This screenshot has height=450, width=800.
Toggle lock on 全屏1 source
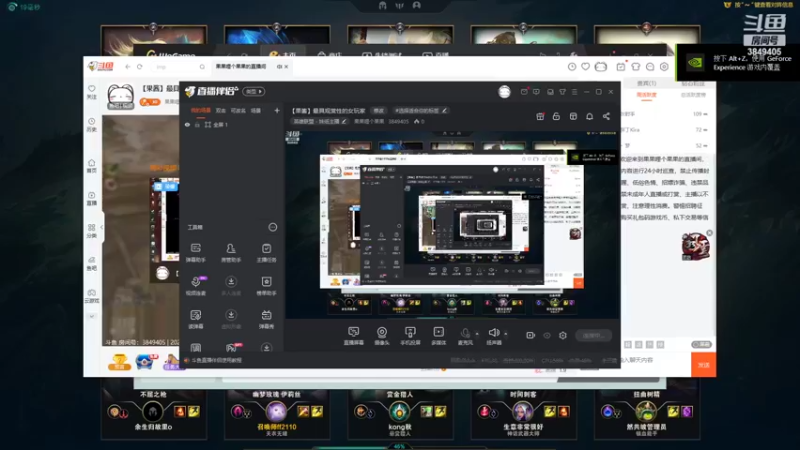197,124
